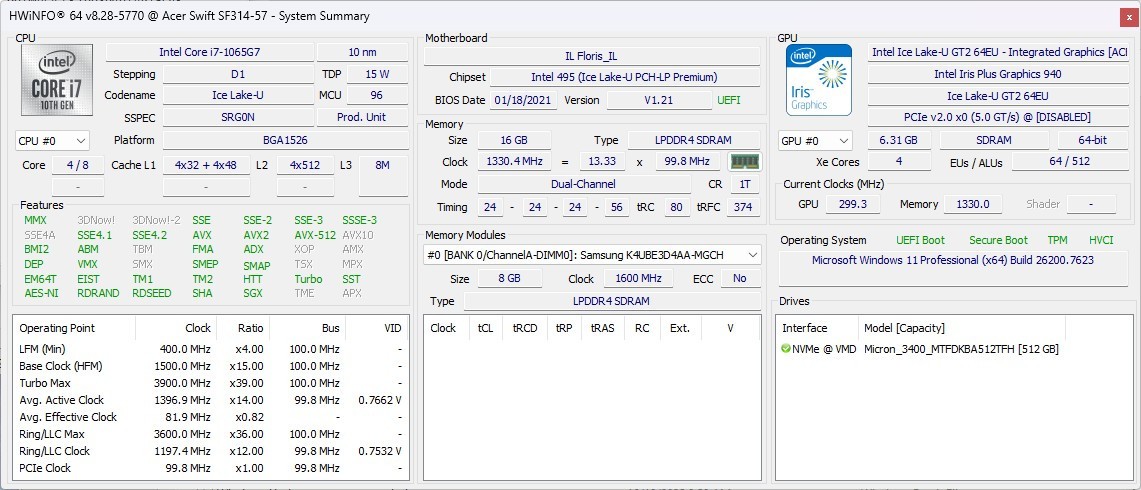Click the AES-NI feature label

41,293
